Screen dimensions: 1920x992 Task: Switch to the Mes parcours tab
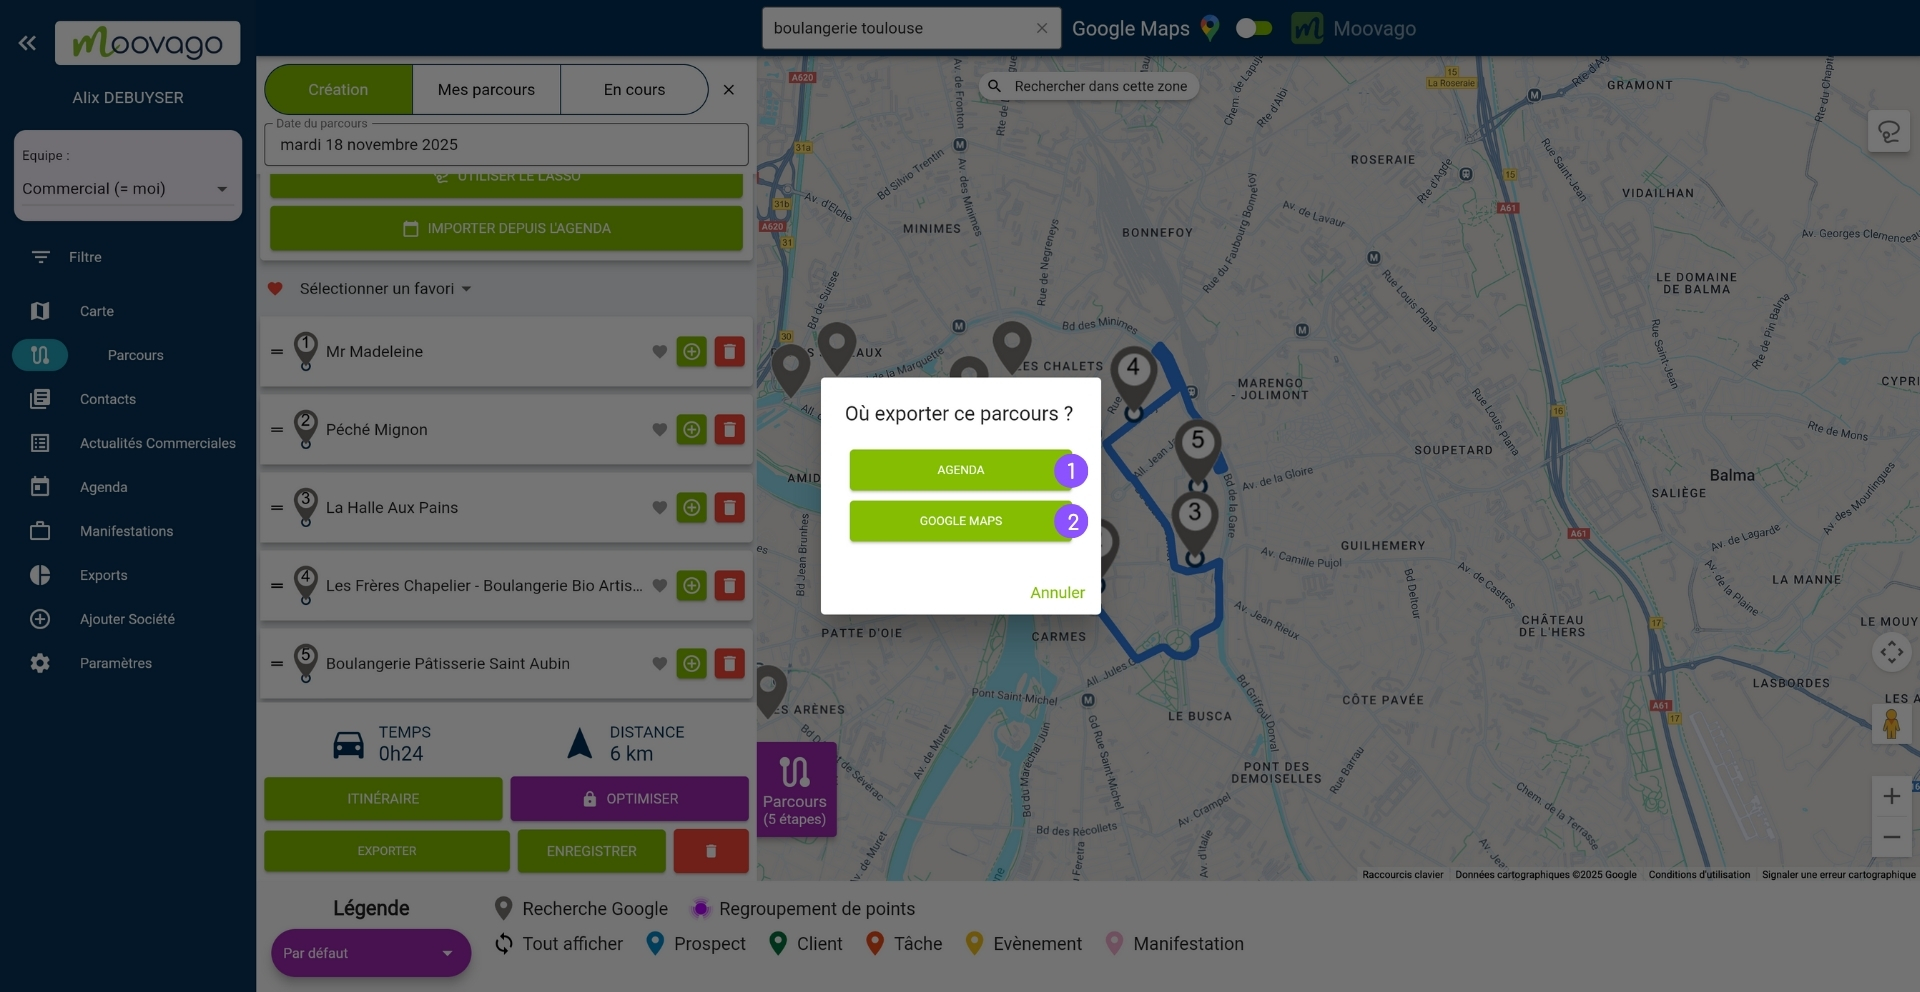click(x=486, y=89)
